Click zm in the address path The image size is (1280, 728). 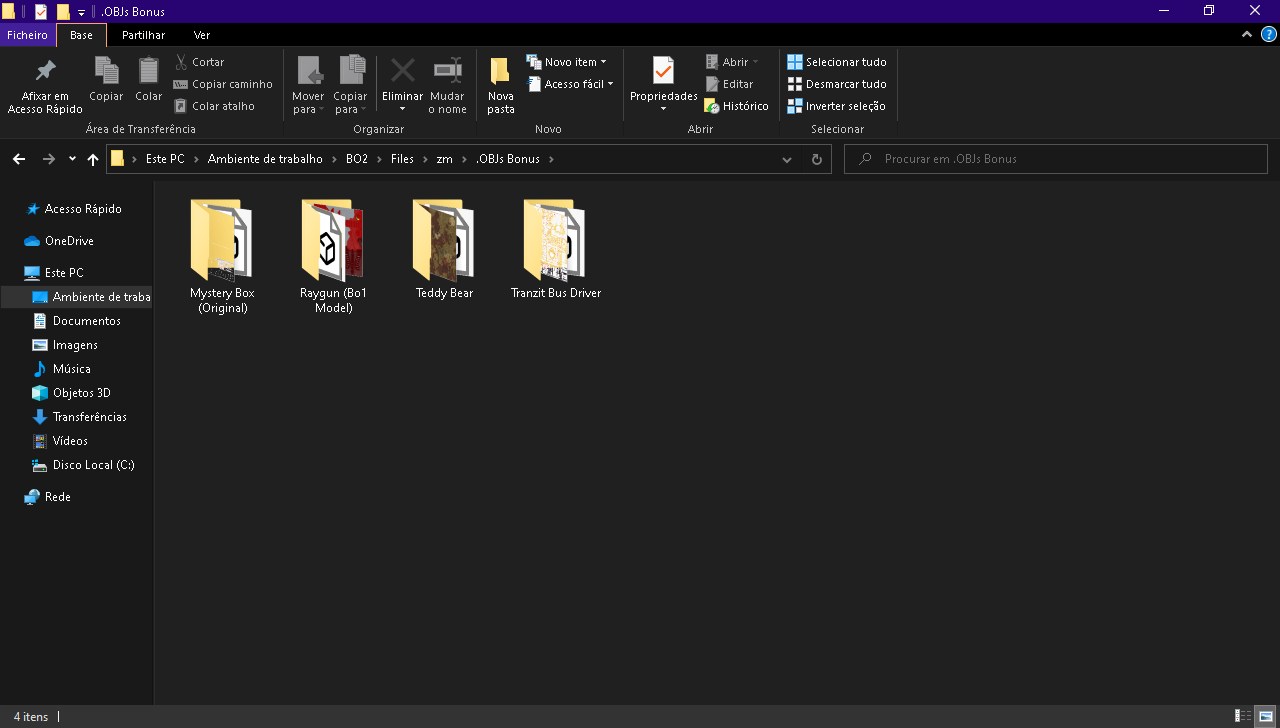(444, 159)
